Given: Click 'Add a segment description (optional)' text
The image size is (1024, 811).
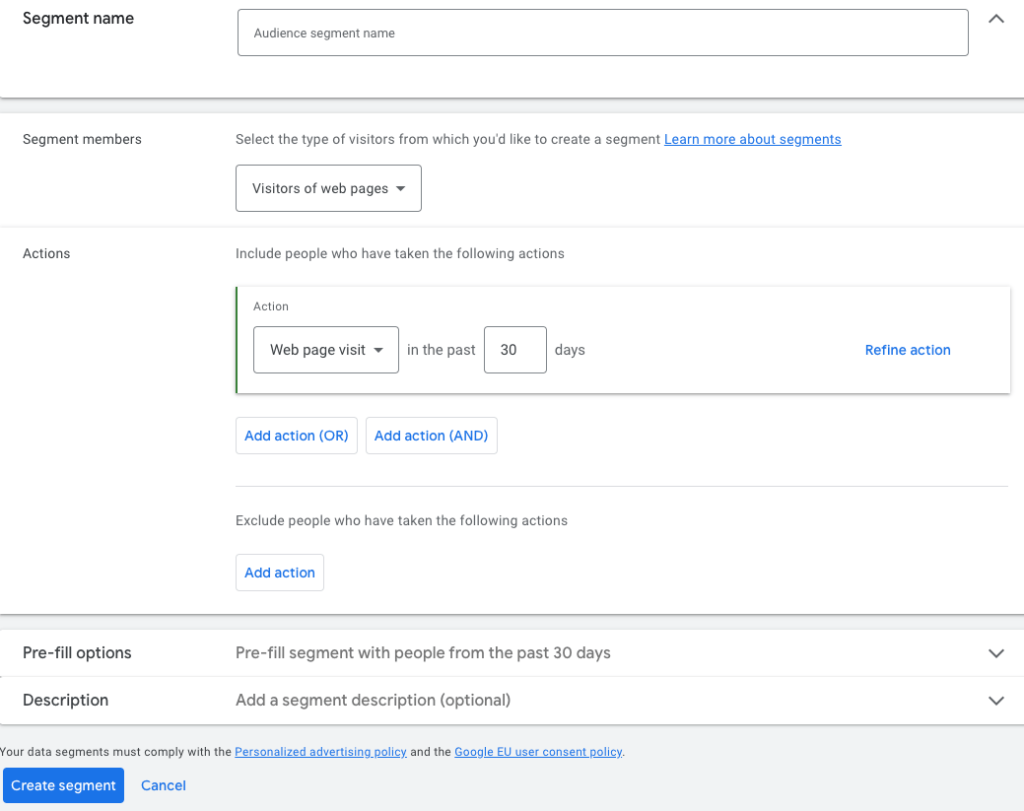Looking at the screenshot, I should (x=373, y=700).
